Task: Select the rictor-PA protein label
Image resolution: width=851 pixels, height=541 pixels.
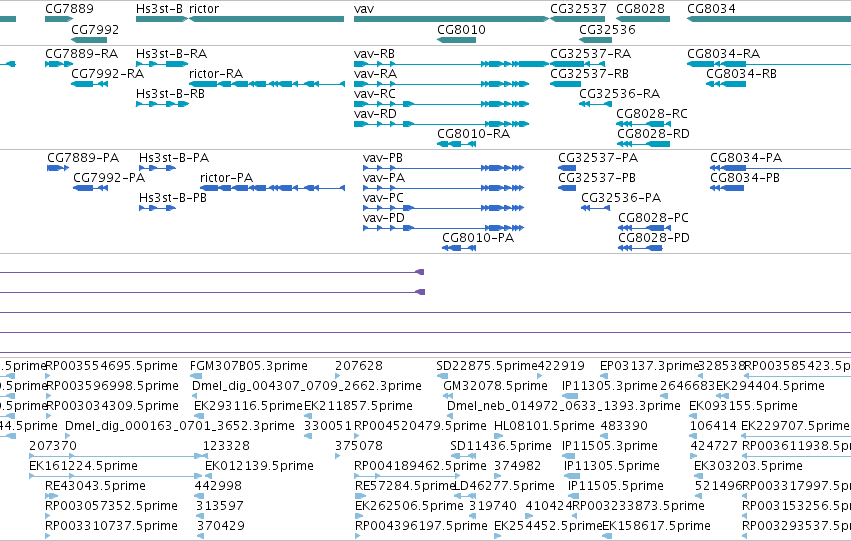Action: pyautogui.click(x=226, y=178)
